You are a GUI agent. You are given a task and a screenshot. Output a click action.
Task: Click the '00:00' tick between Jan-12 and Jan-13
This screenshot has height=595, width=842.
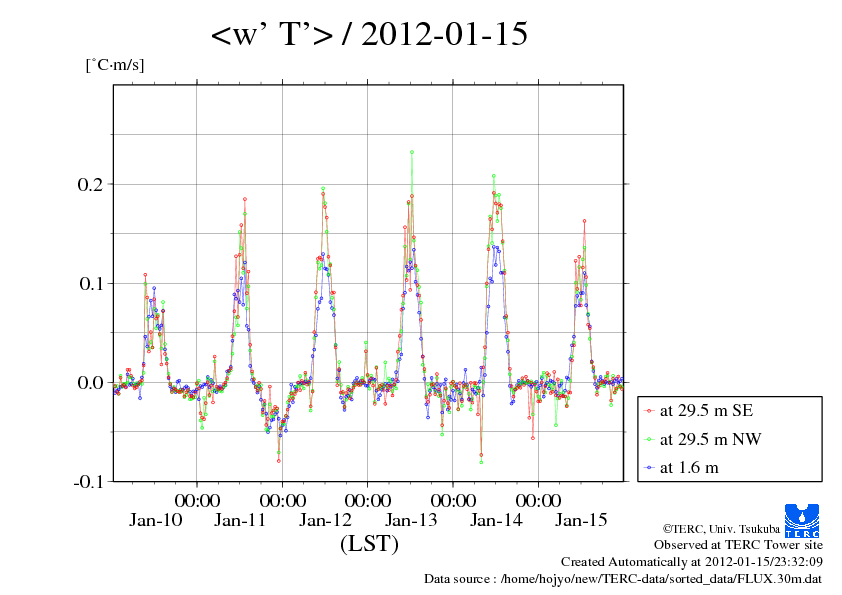(367, 500)
